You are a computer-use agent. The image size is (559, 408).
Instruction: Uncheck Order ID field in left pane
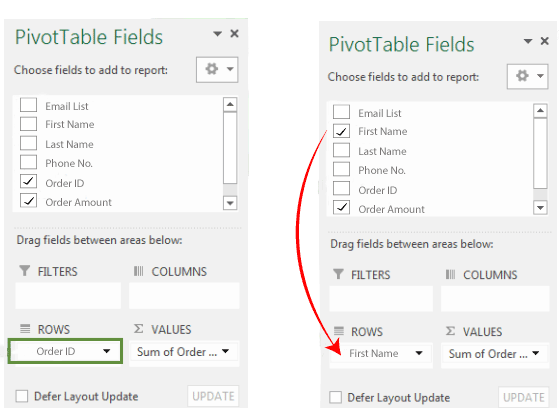click(x=29, y=182)
